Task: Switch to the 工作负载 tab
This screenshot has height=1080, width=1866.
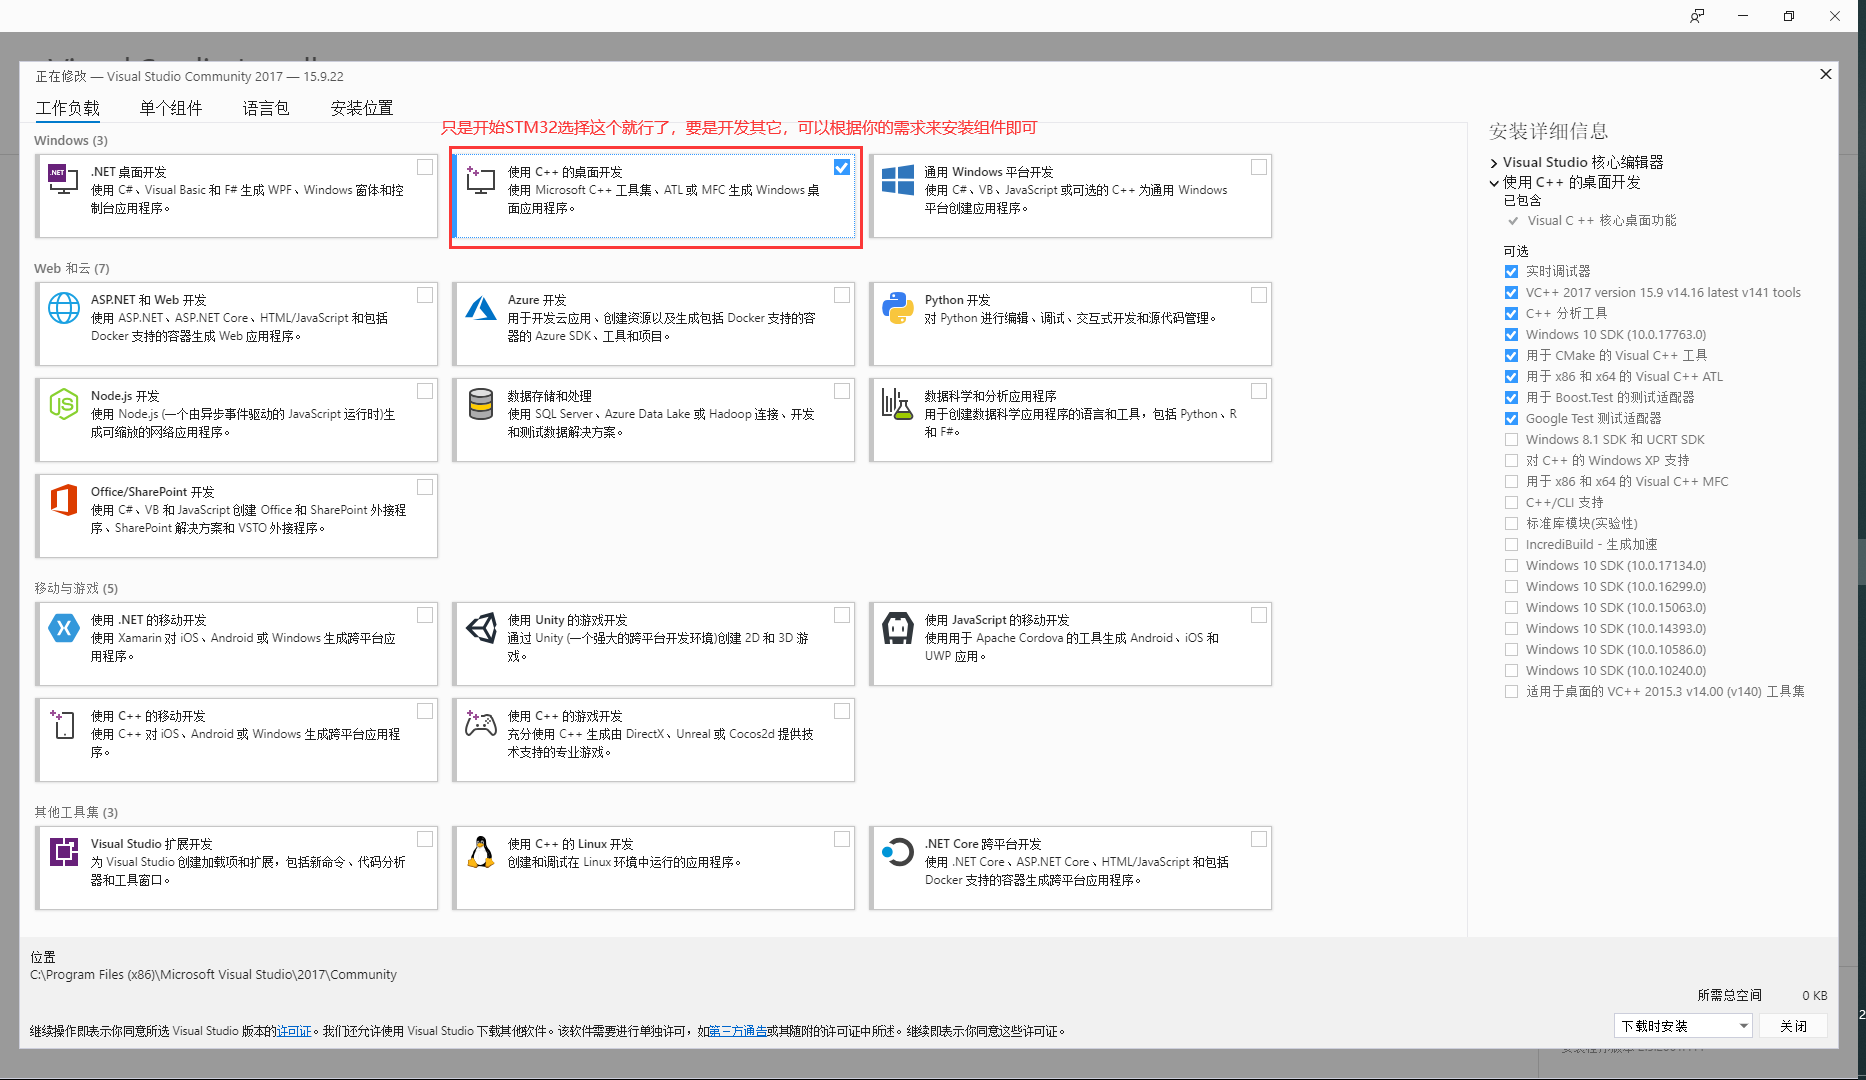Action: coord(68,108)
